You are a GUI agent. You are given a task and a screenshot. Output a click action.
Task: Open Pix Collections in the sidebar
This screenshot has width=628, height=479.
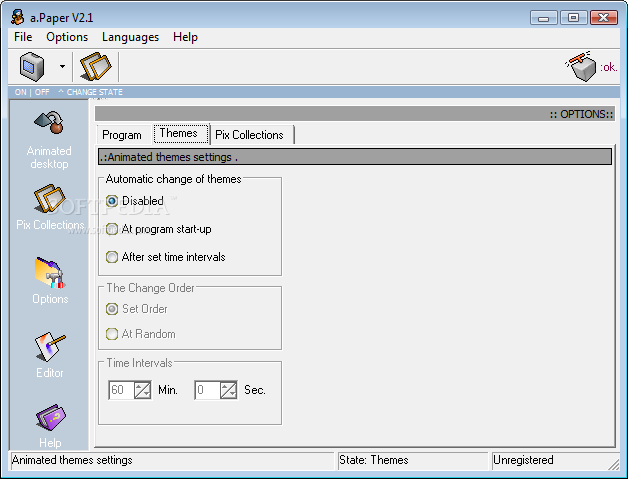[x=50, y=207]
